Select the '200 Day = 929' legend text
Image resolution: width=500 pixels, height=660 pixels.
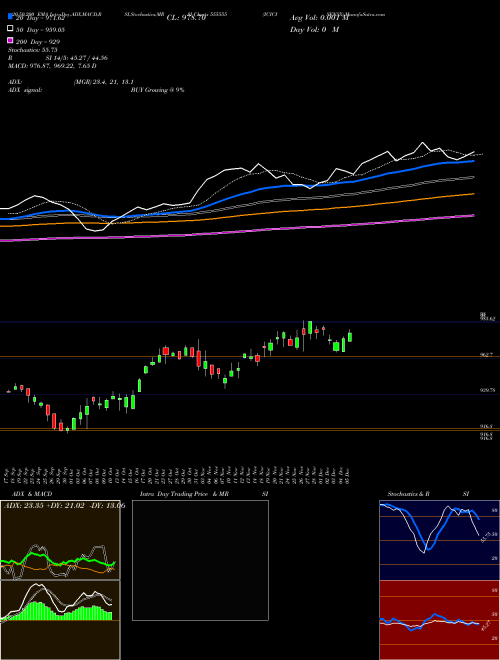(38, 42)
